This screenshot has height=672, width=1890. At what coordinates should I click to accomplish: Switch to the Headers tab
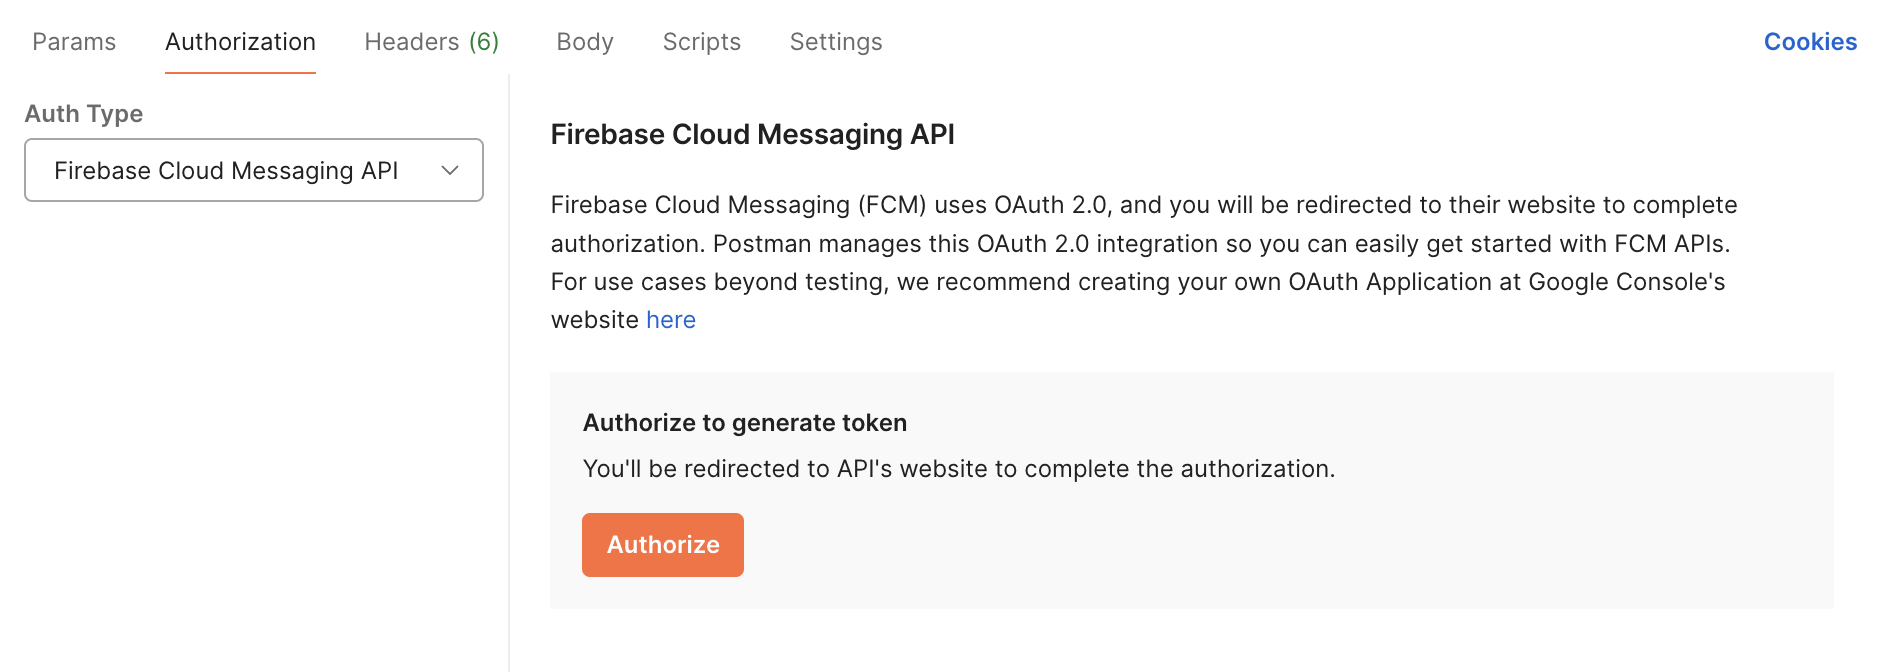tap(411, 42)
